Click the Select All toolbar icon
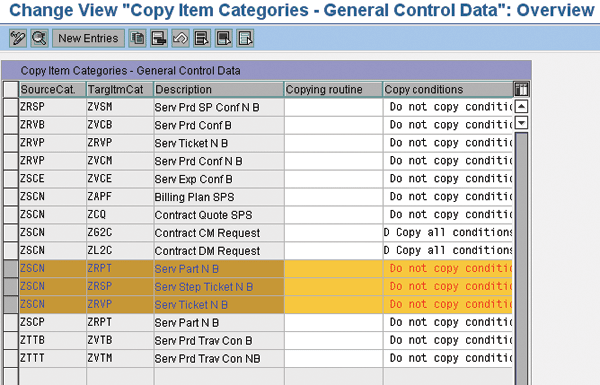The image size is (600, 385). coord(202,38)
